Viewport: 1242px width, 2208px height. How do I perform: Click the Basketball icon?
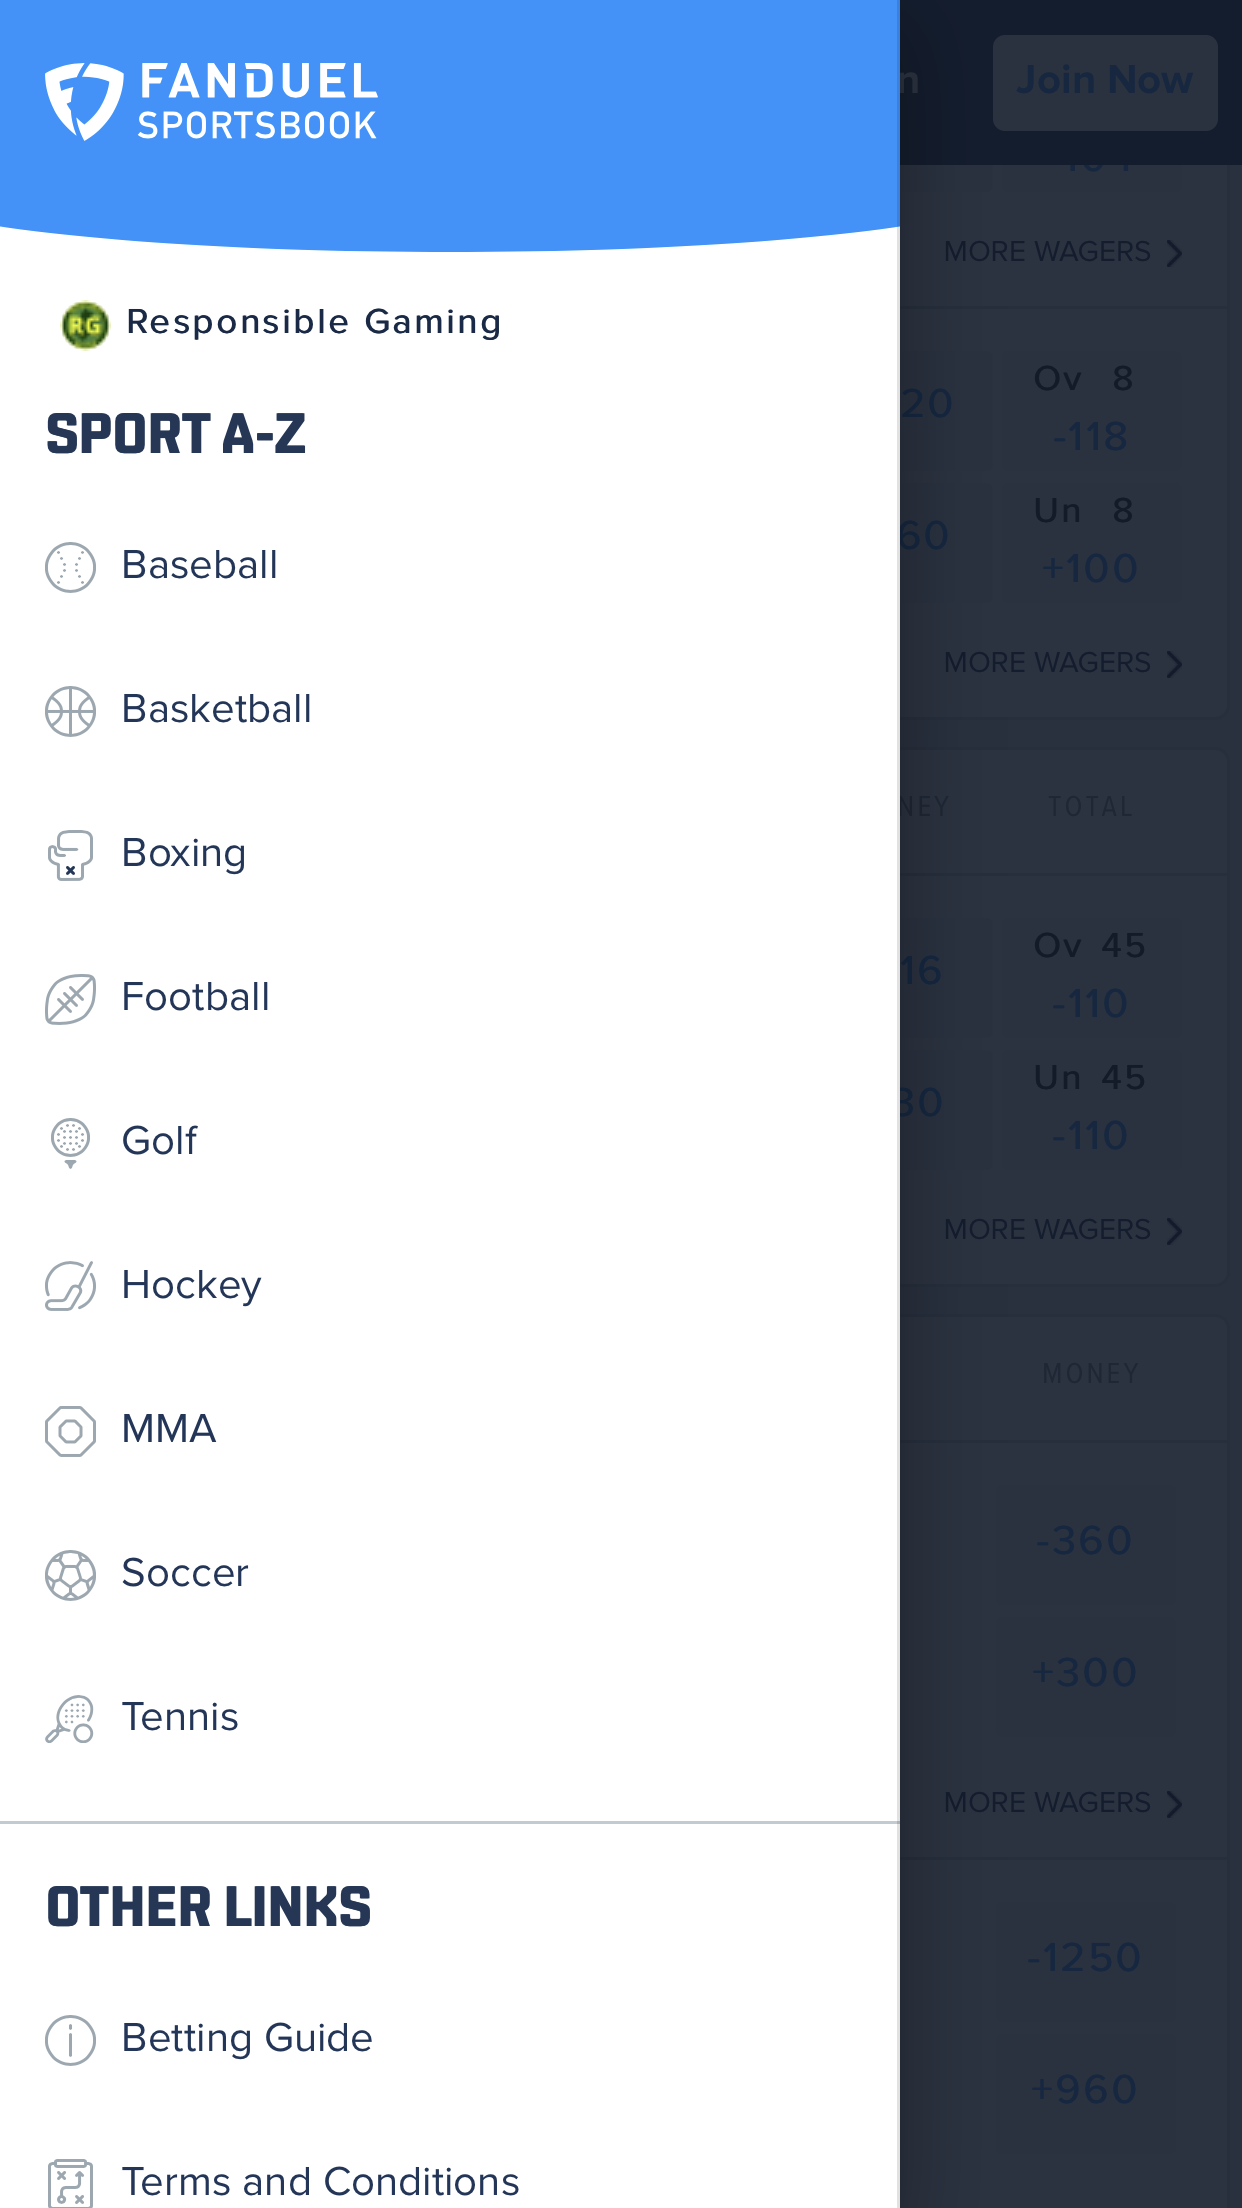point(70,711)
